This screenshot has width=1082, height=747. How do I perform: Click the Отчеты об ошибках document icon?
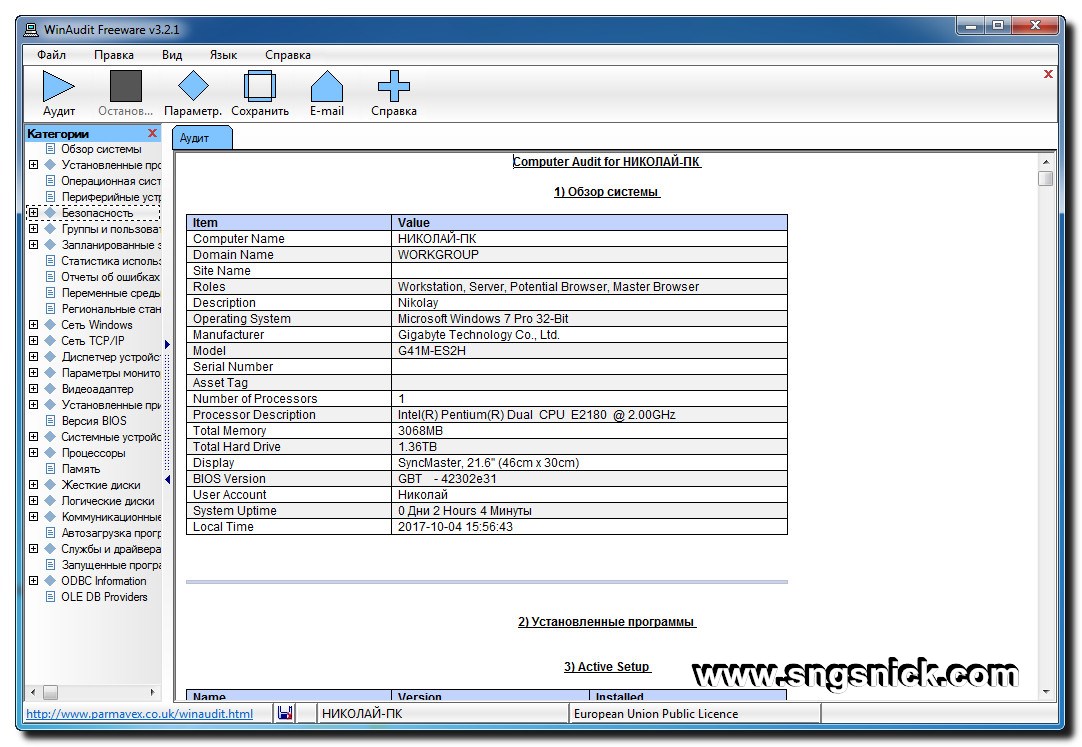(50, 277)
